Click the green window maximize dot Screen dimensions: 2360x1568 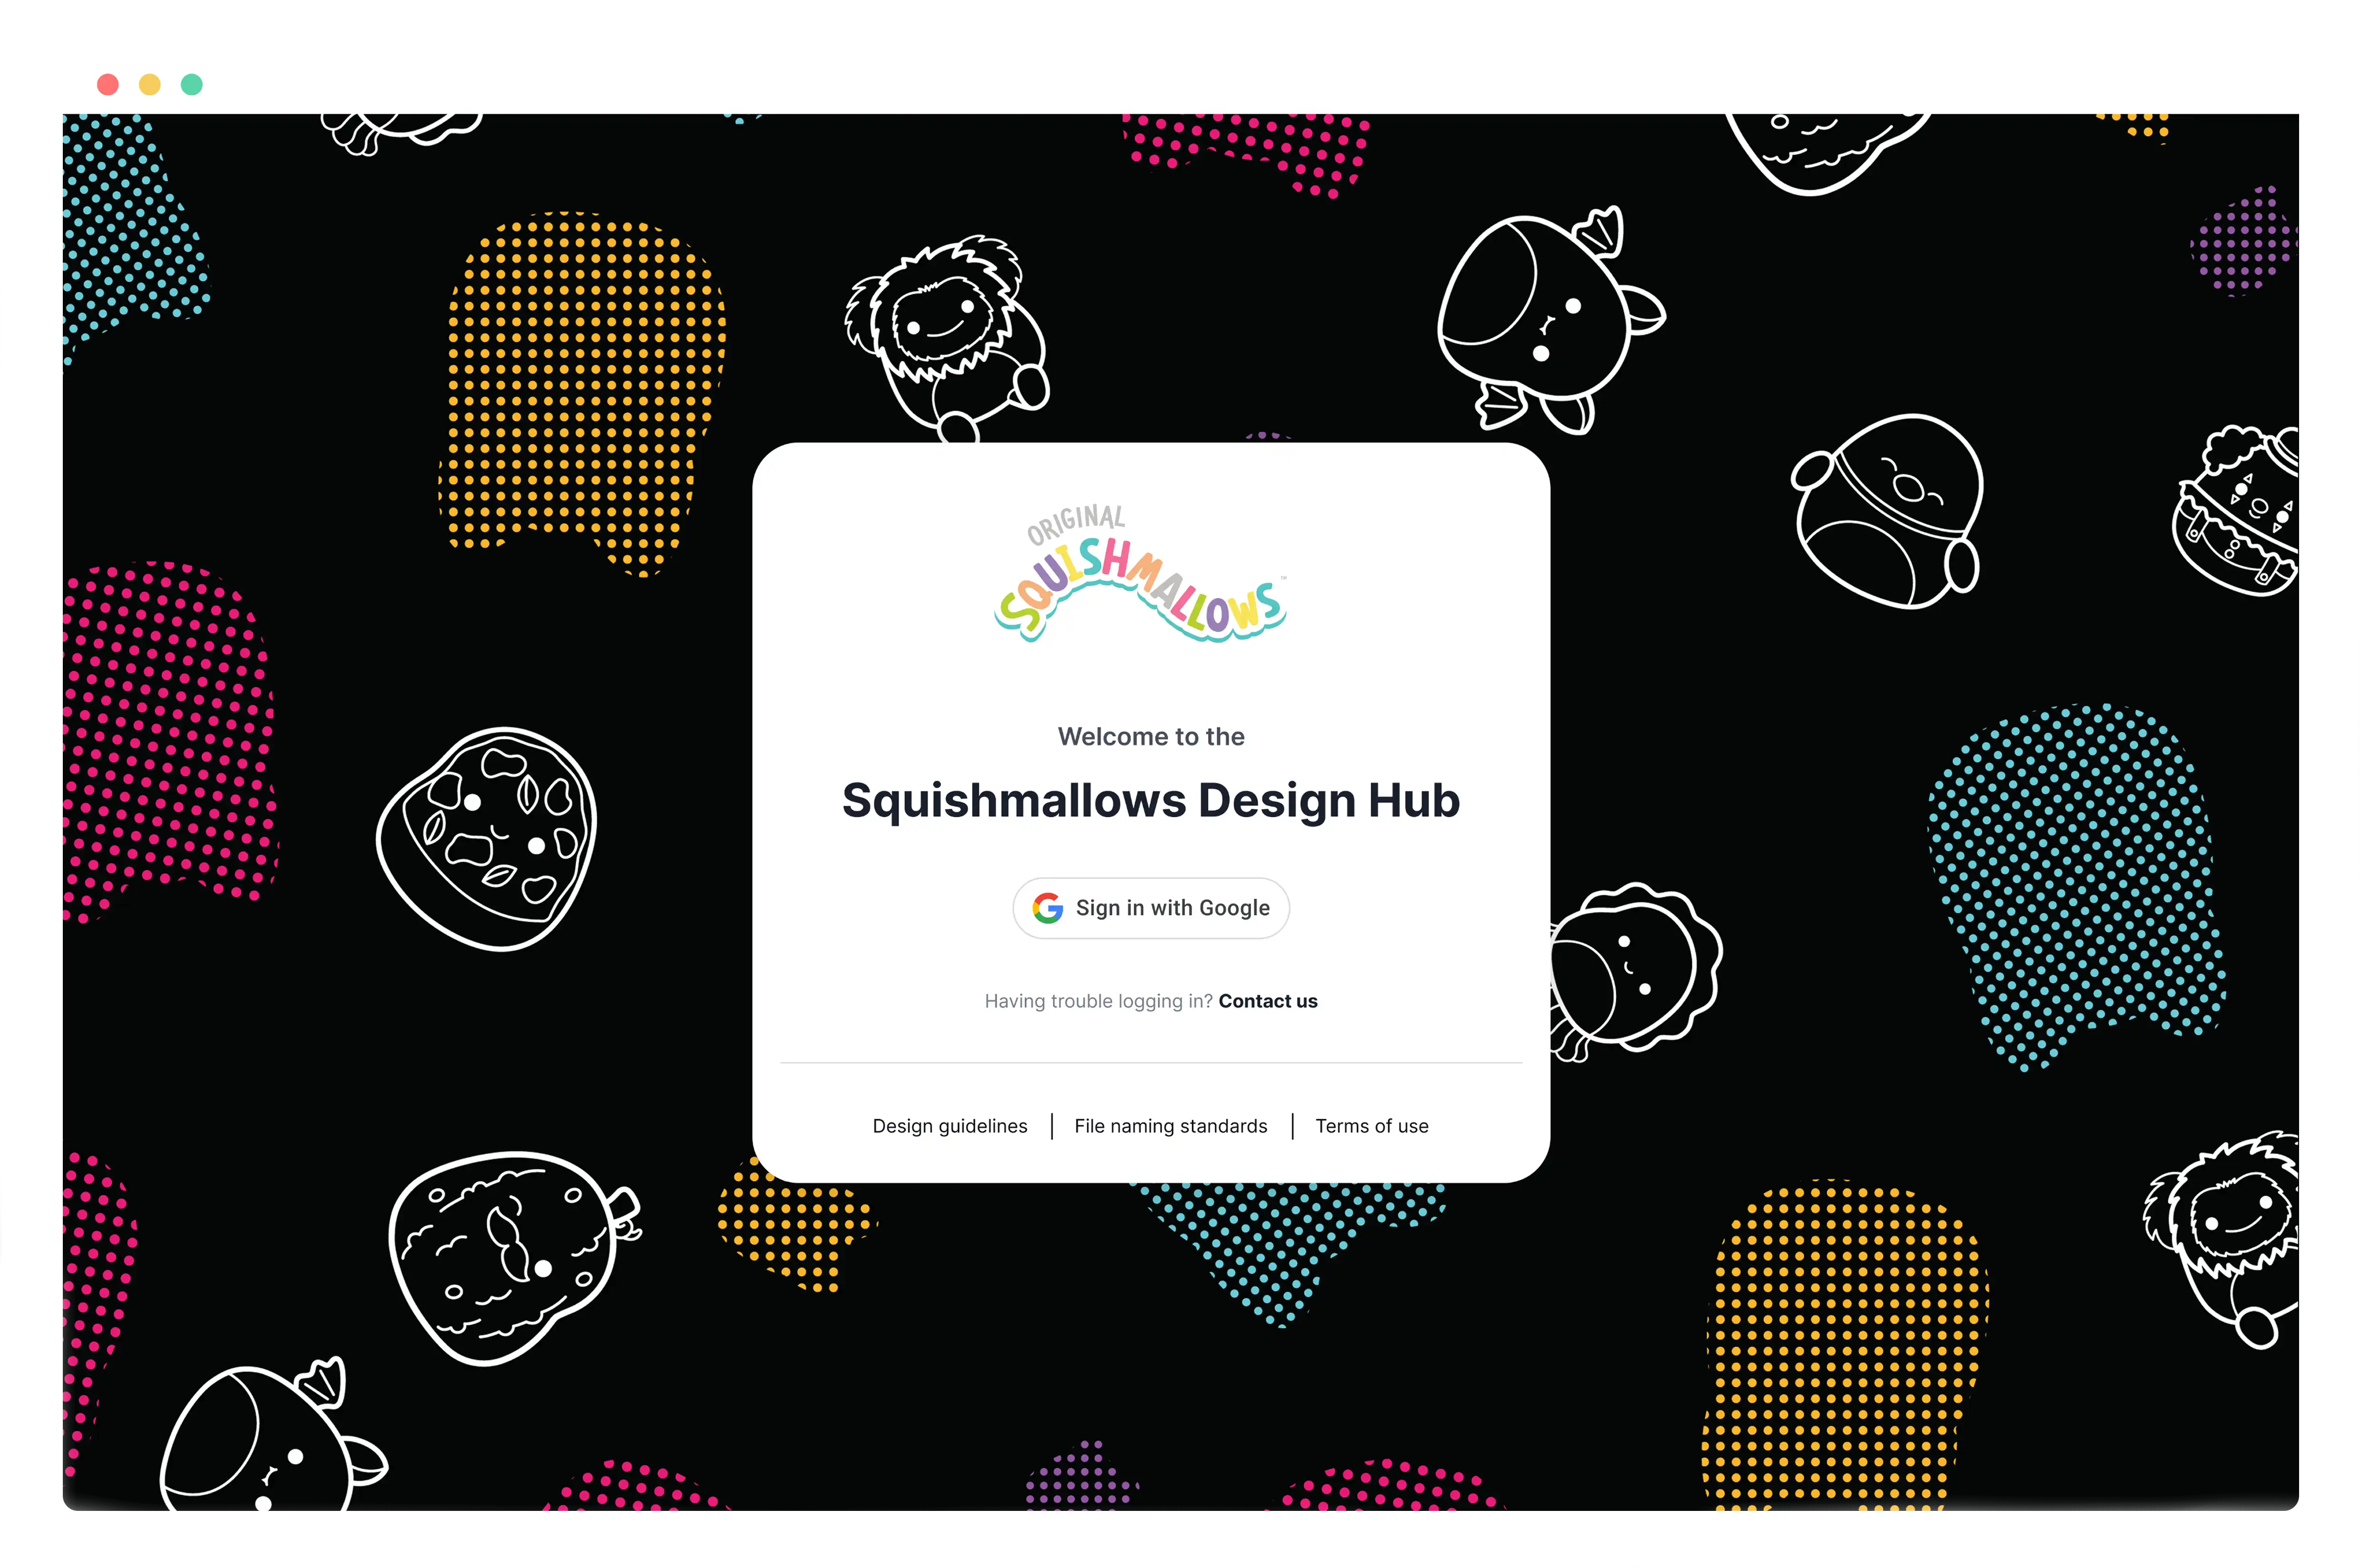[192, 84]
